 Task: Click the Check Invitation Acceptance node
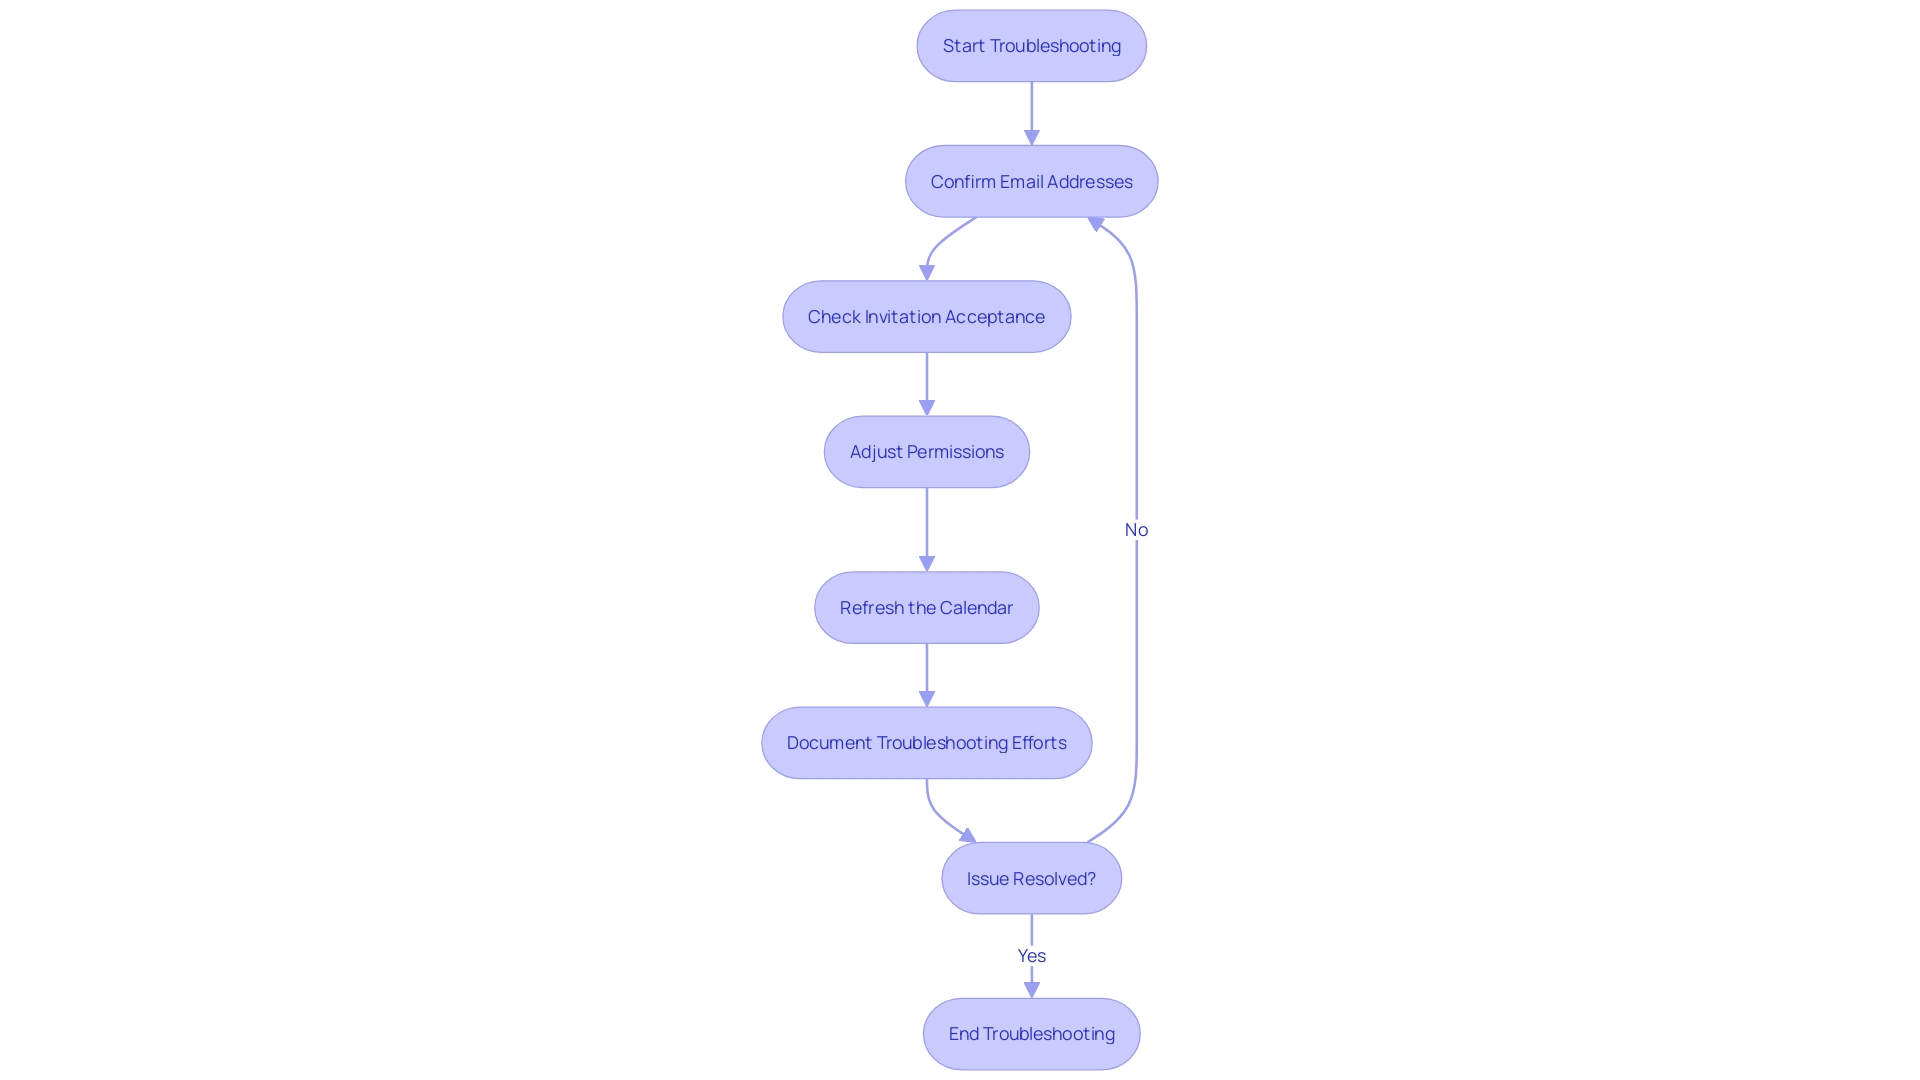click(x=926, y=316)
